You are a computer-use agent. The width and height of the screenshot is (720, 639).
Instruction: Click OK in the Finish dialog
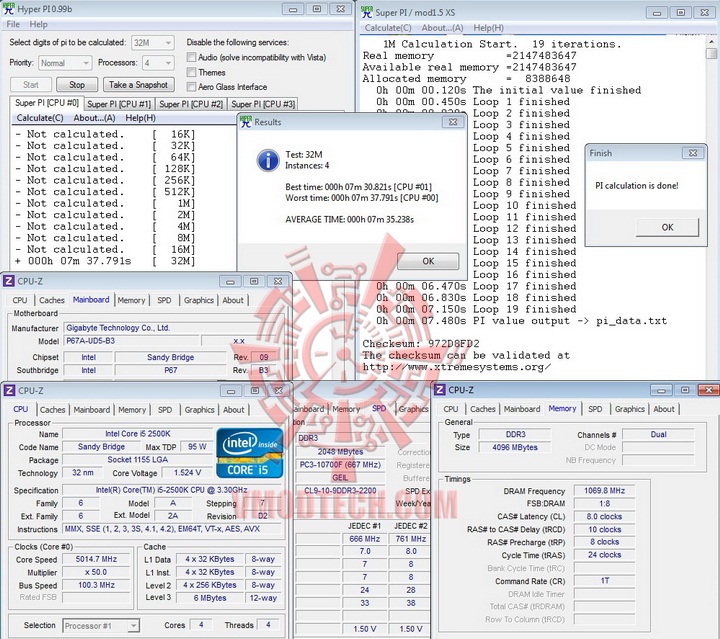click(x=667, y=227)
